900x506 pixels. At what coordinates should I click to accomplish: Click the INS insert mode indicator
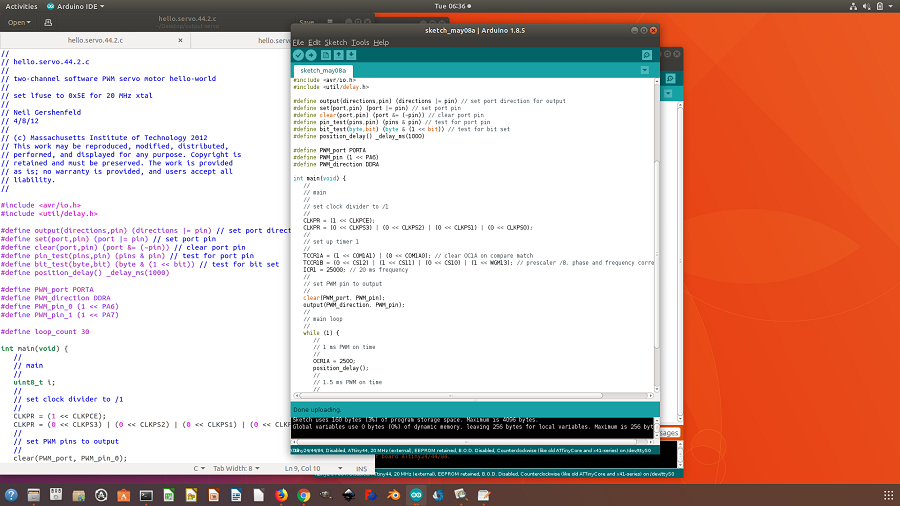coord(361,469)
